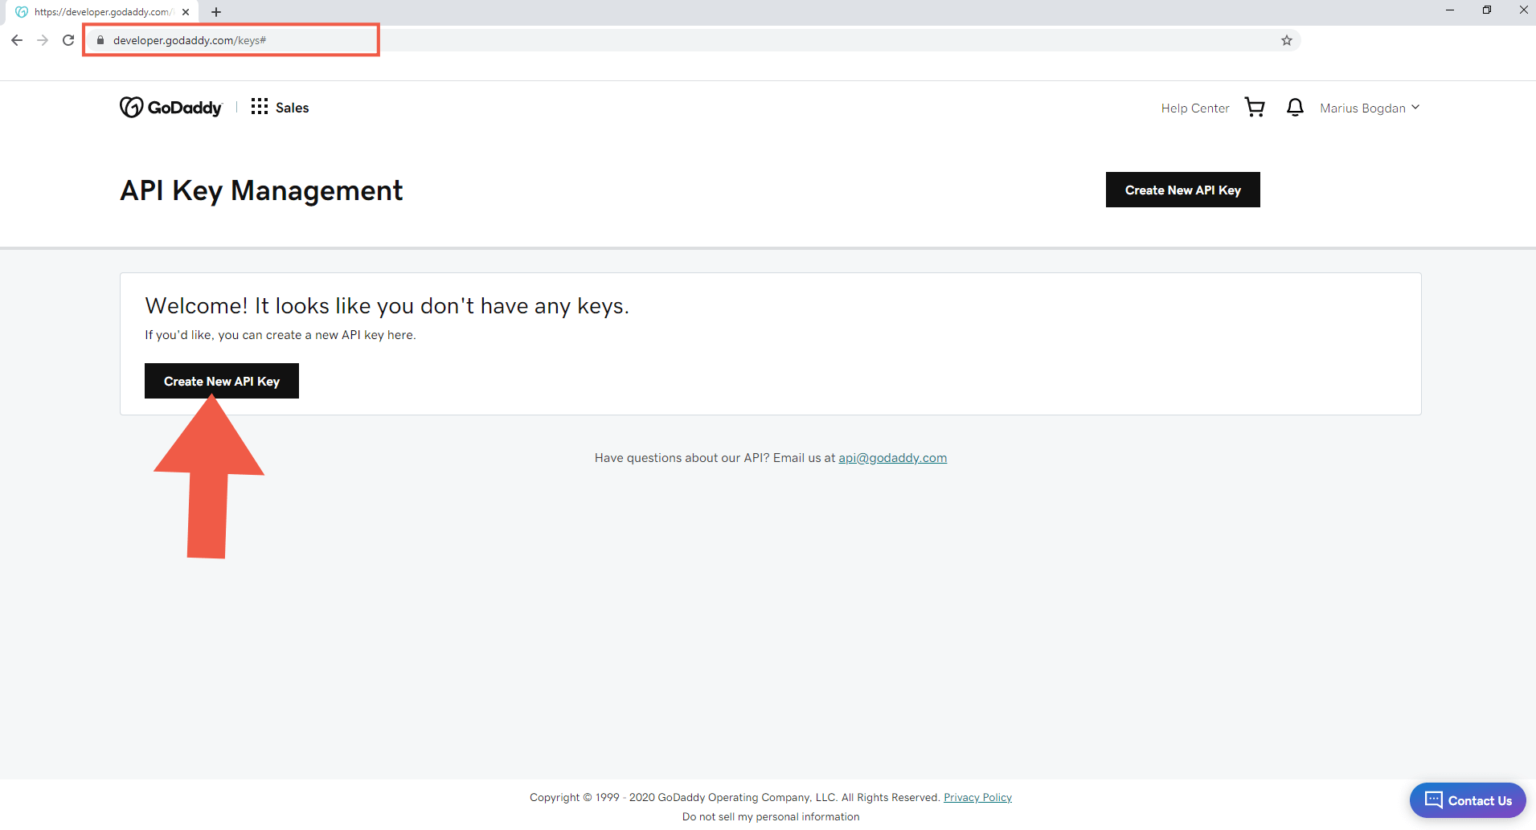Click the Contact Us chat icon
The image size is (1536, 830).
coord(1433,800)
